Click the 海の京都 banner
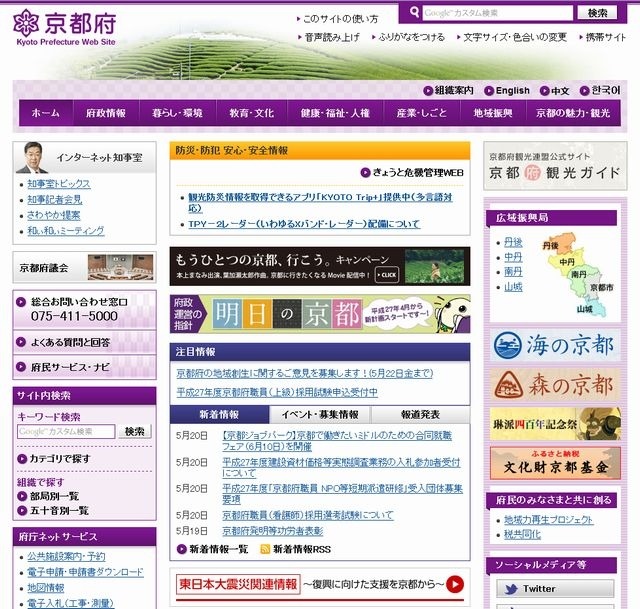 pos(555,345)
